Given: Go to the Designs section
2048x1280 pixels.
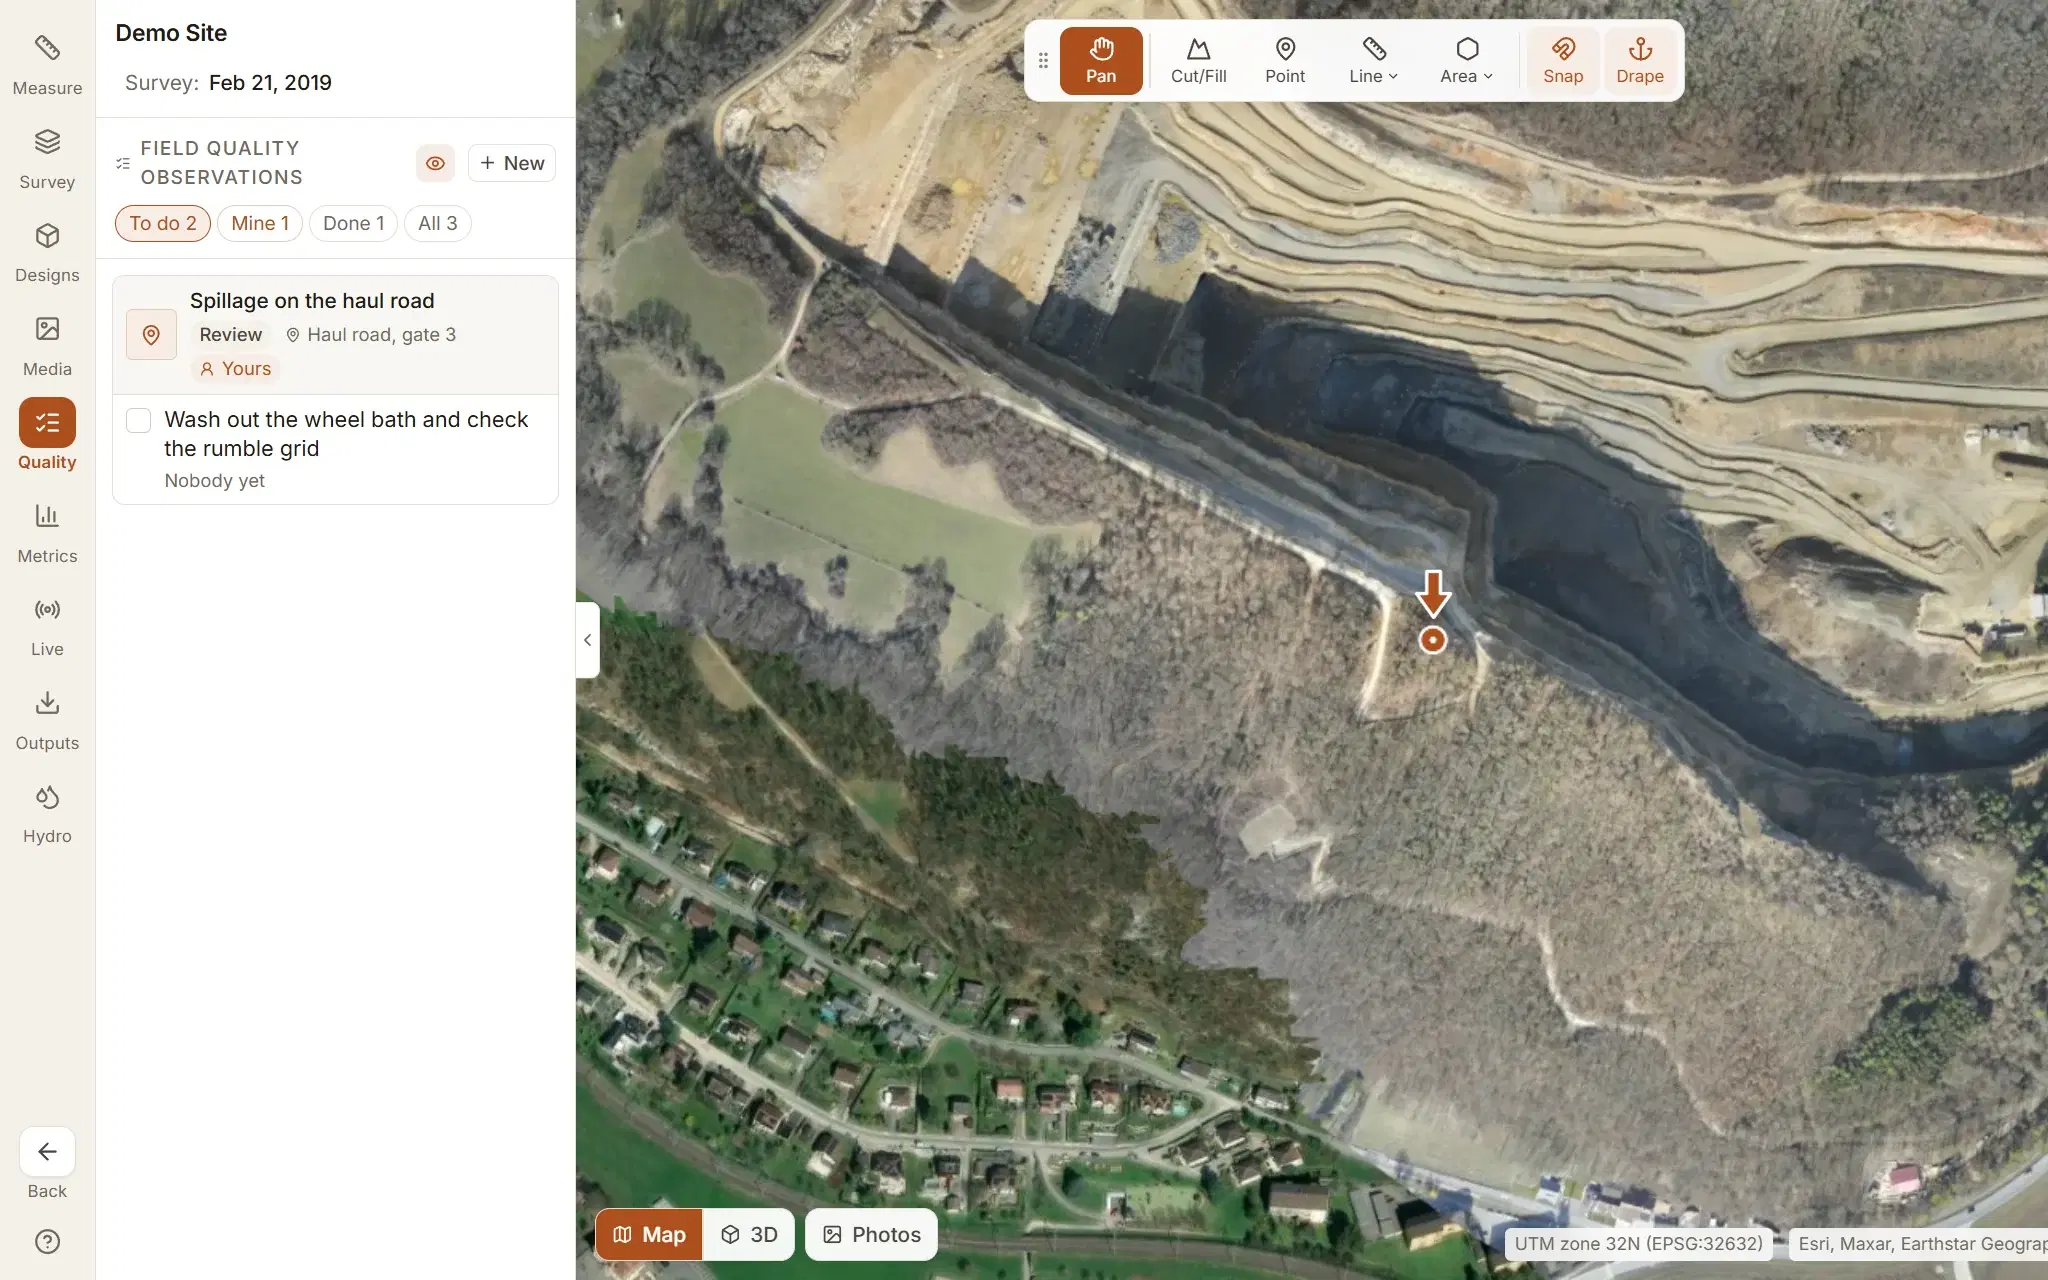Looking at the screenshot, I should tap(47, 252).
